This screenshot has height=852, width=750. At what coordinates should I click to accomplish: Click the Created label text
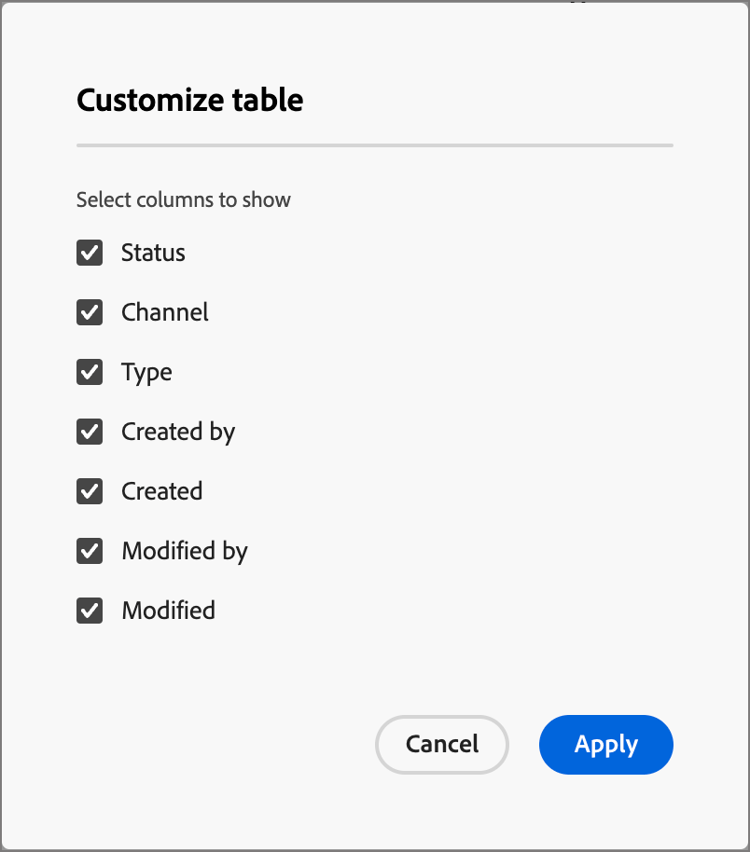162,491
